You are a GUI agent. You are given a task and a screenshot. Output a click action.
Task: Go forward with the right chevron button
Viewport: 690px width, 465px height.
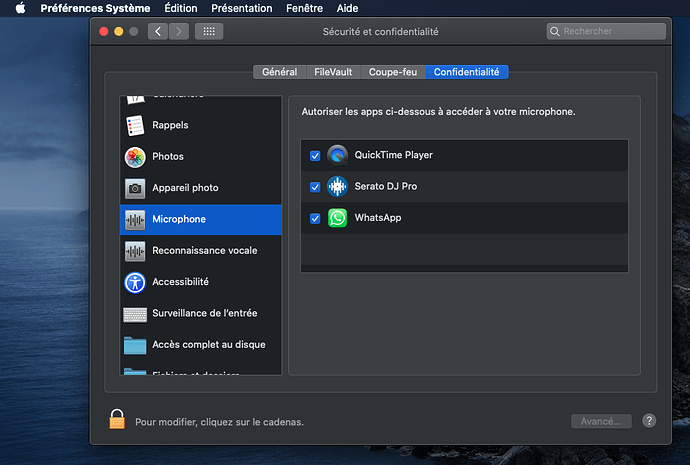pyautogui.click(x=179, y=31)
